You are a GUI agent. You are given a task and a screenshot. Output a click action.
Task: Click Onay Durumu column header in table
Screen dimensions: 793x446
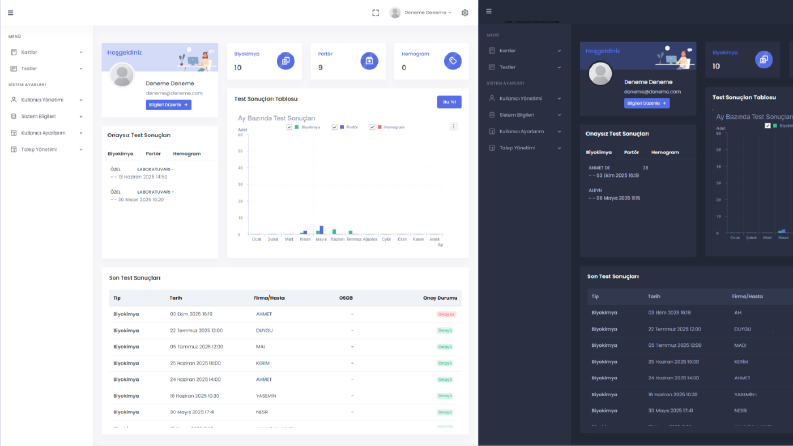tap(440, 298)
